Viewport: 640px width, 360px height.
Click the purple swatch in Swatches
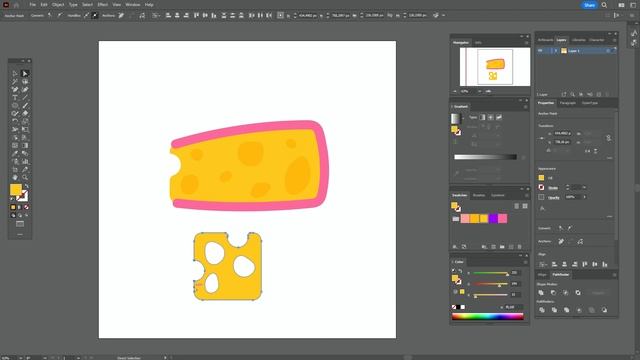click(493, 219)
